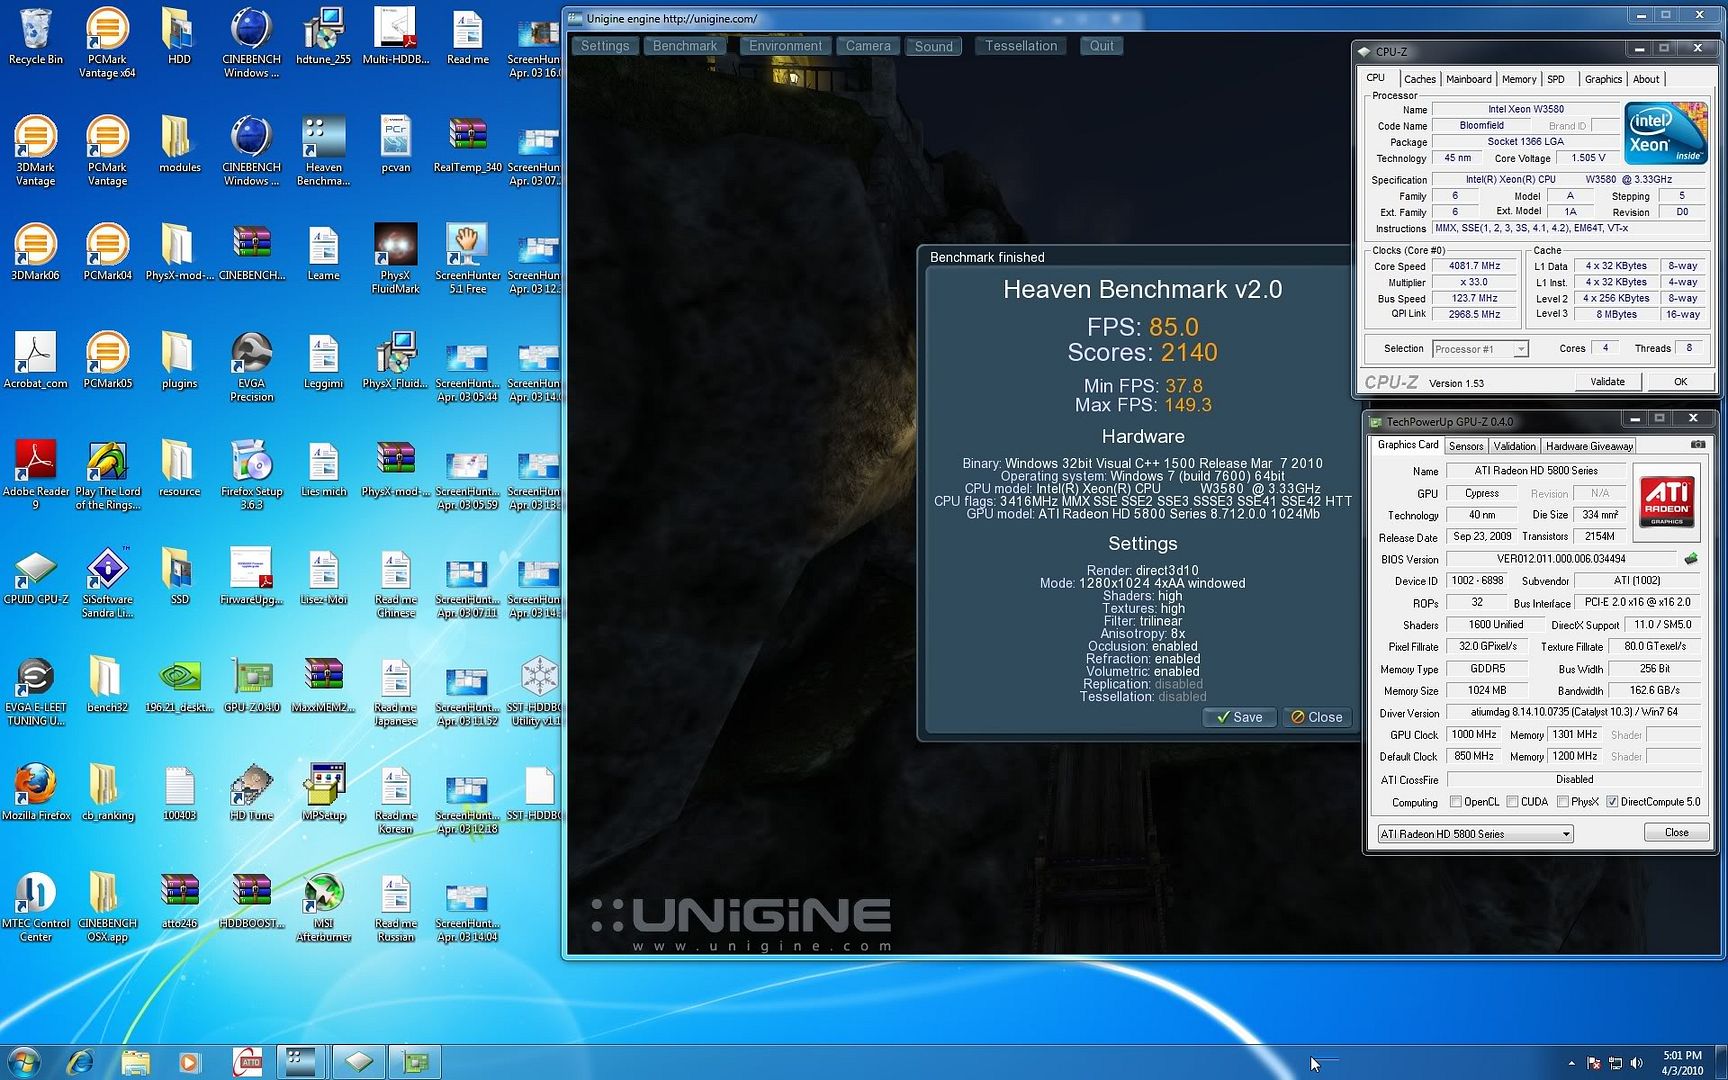Click the volume icon in system tray
This screenshot has height=1080, width=1728.
pyautogui.click(x=1636, y=1063)
